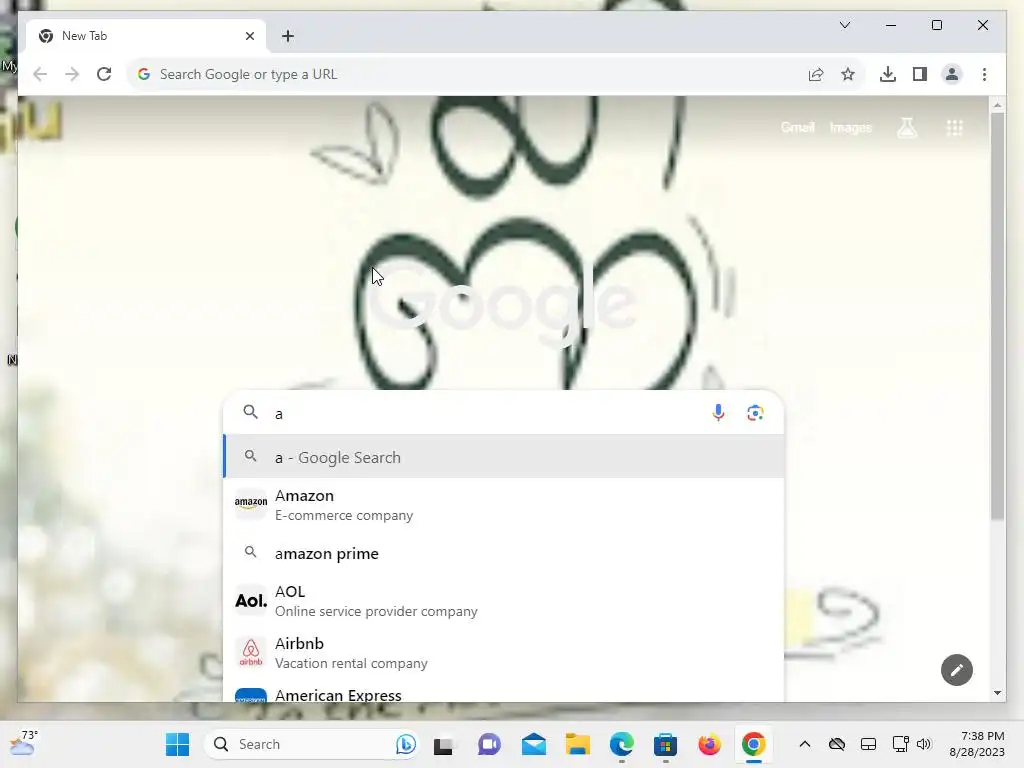Choose the 'amazon prime' suggestion
Image resolution: width=1024 pixels, height=768 pixels.
tap(504, 553)
